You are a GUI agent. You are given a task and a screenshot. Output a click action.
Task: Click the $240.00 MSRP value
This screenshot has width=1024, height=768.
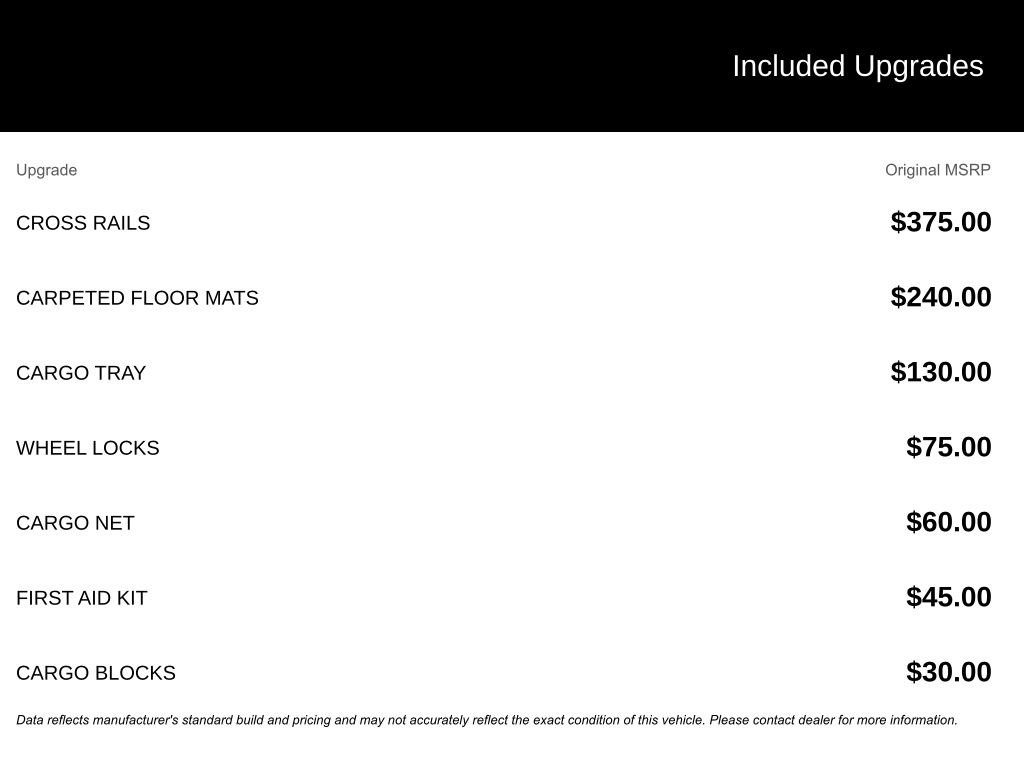click(x=940, y=297)
